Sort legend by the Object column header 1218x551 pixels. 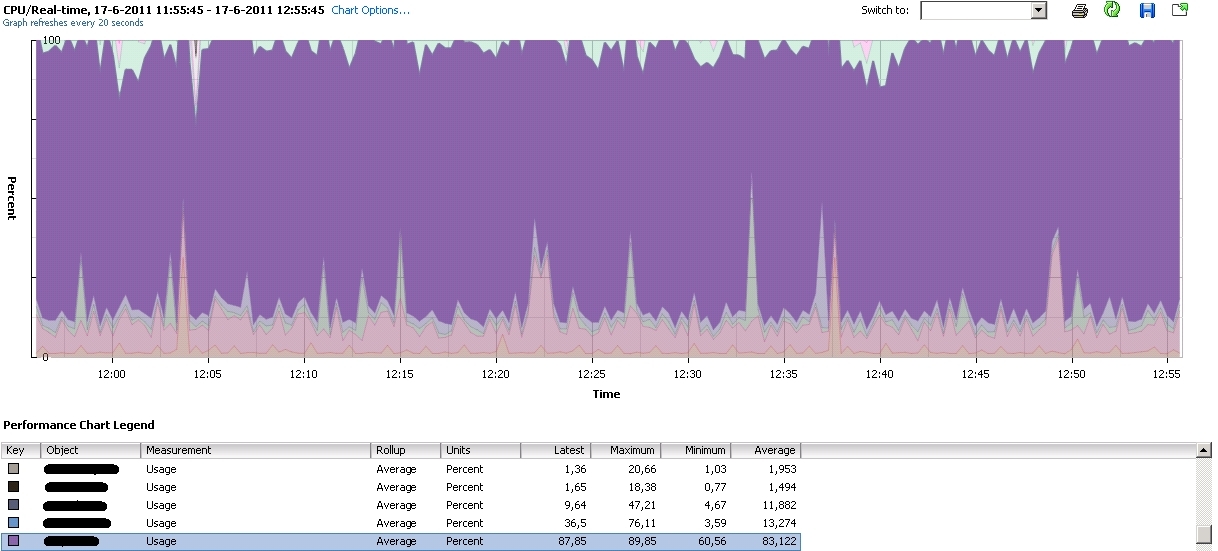pyautogui.click(x=90, y=450)
